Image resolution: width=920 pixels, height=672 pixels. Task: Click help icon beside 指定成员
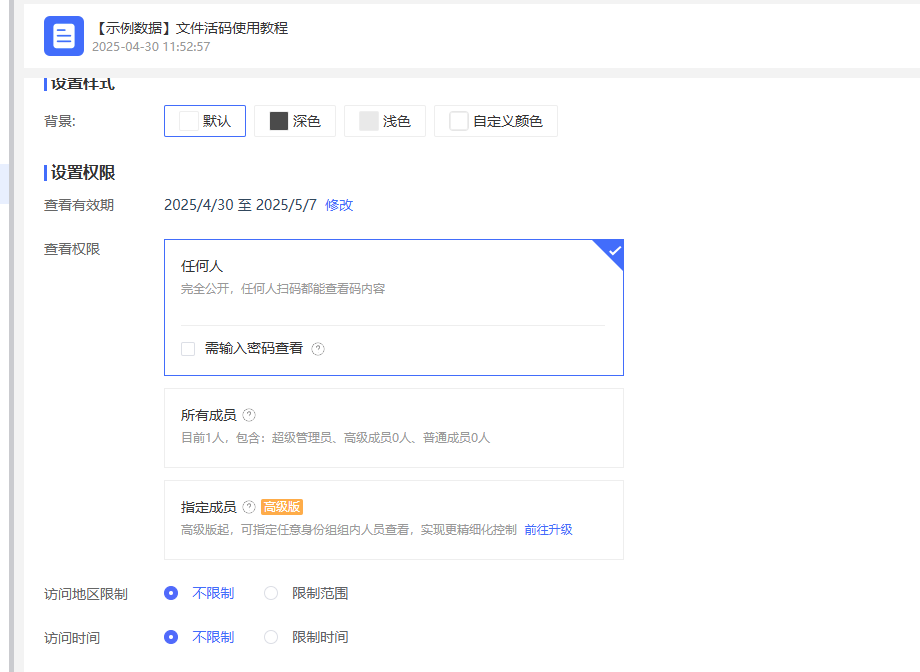249,507
